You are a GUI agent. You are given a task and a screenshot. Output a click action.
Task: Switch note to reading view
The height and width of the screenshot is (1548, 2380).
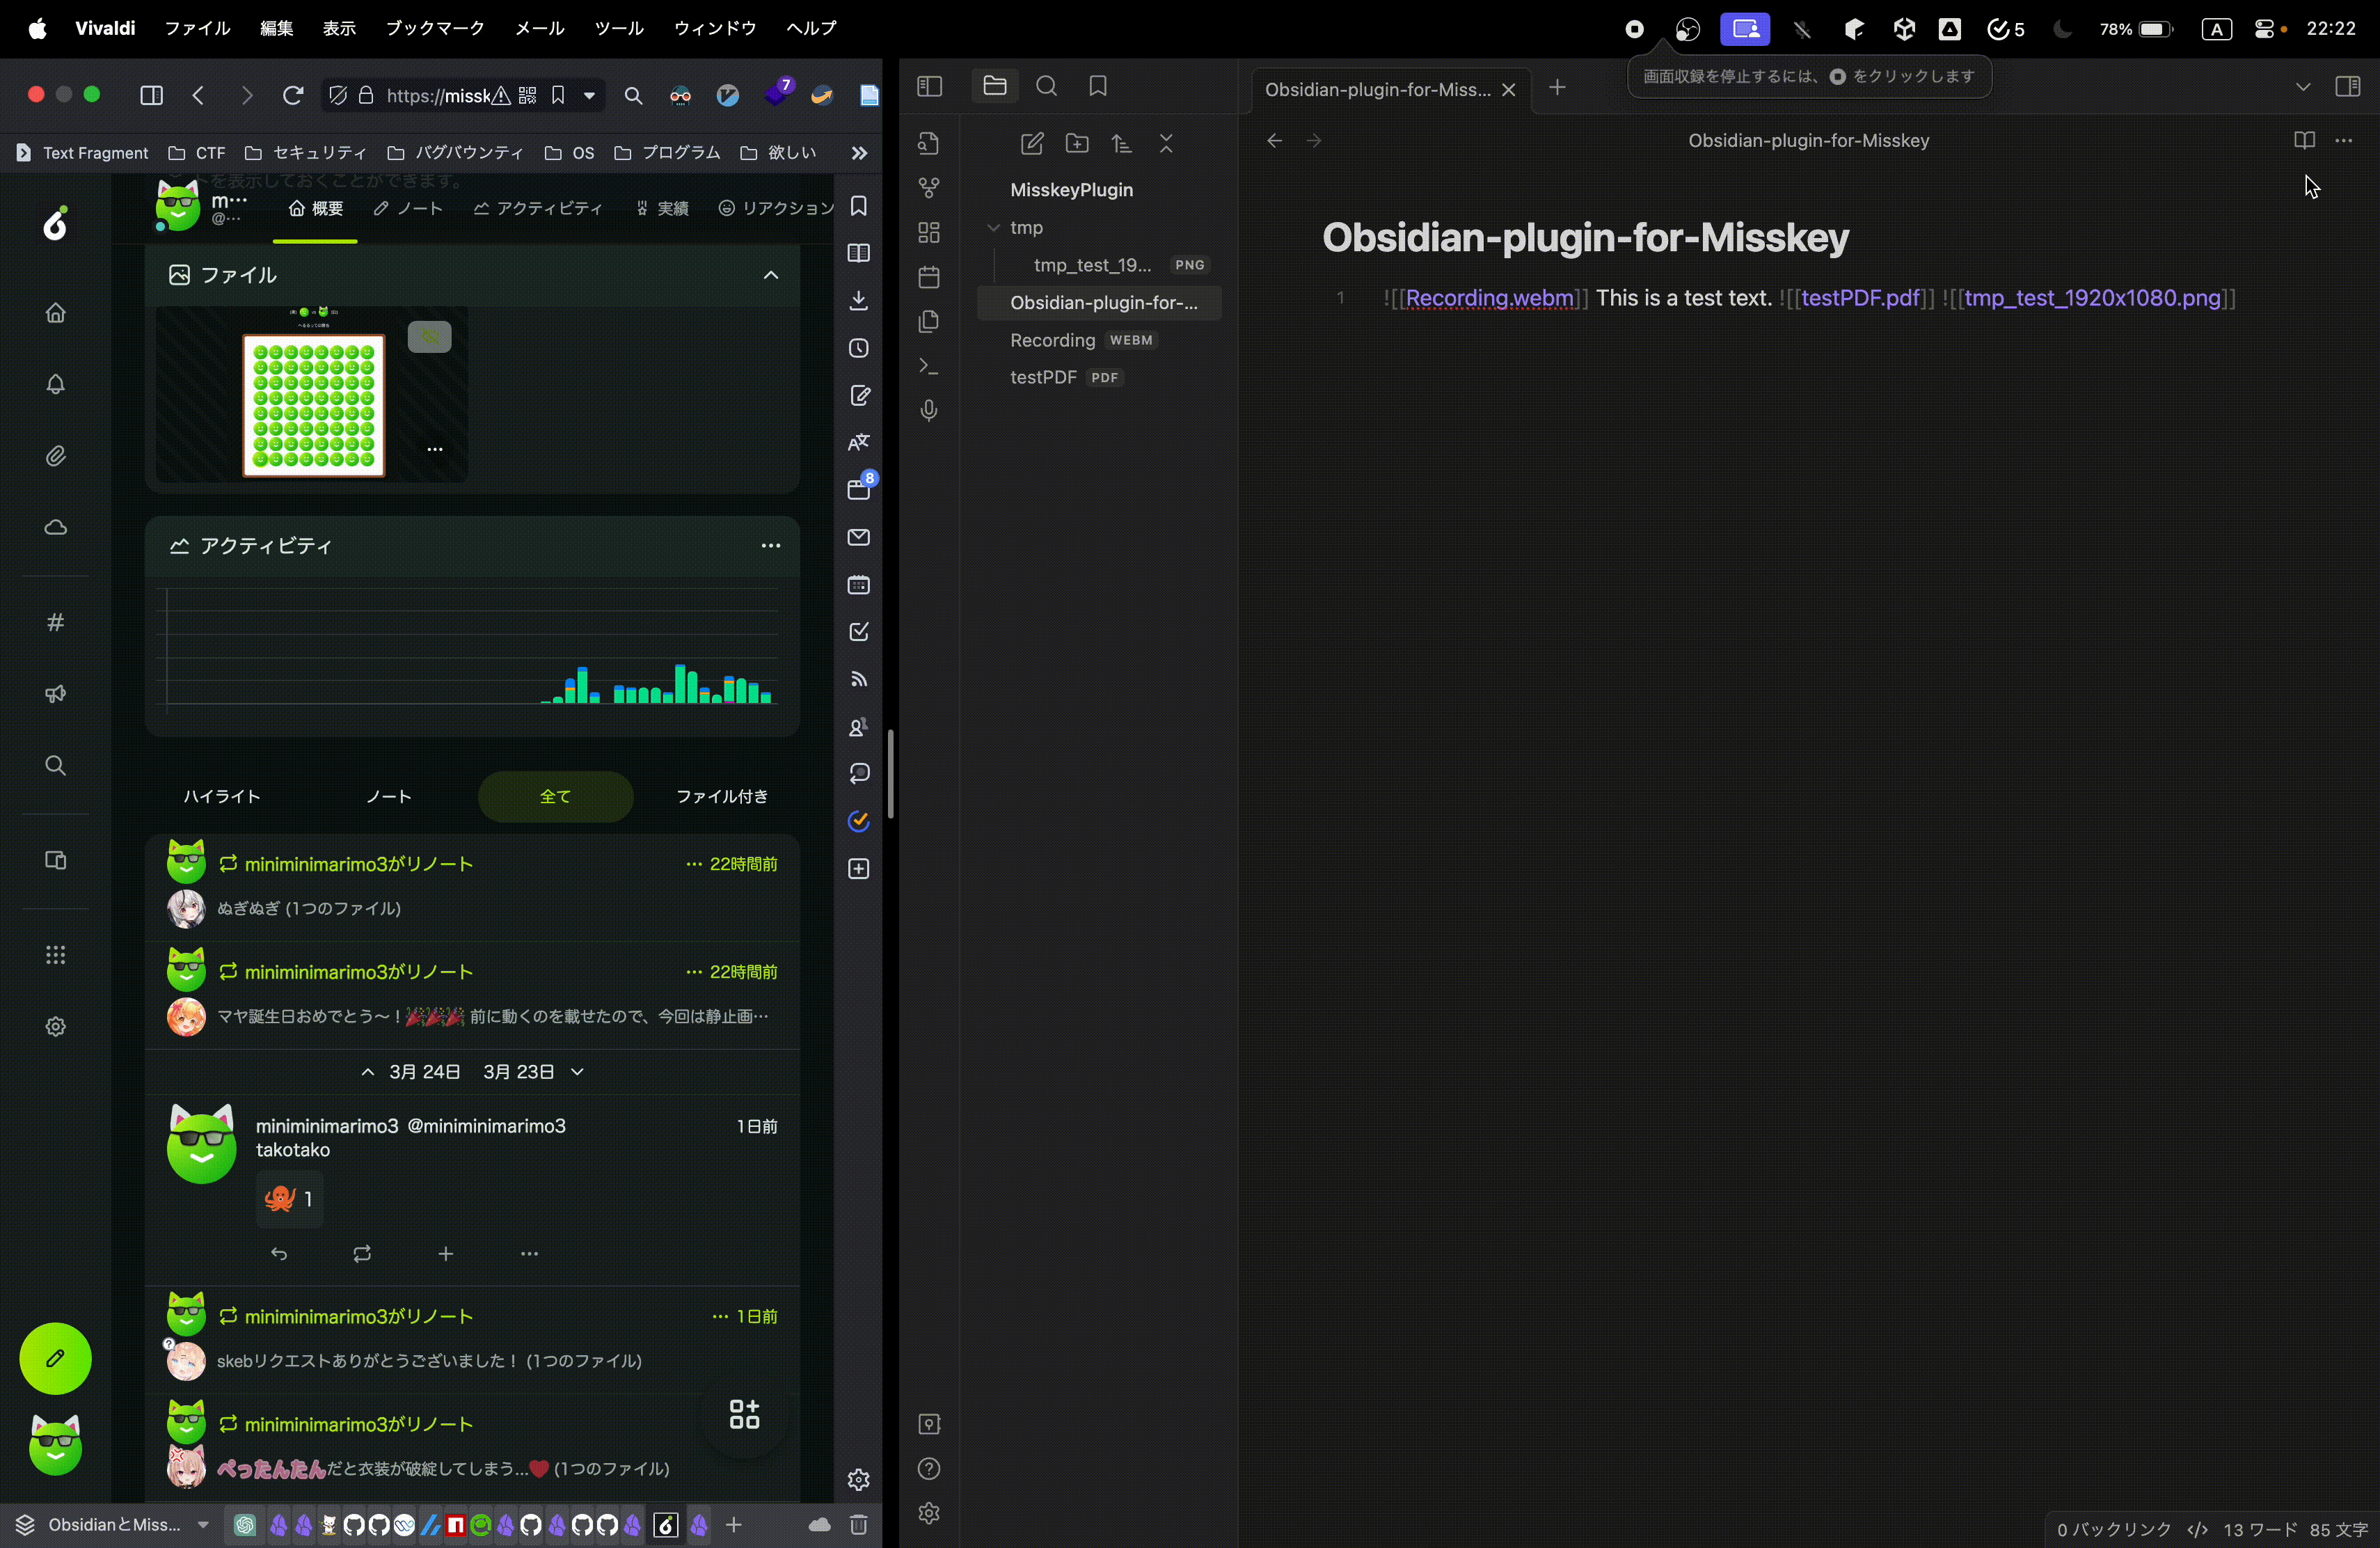coord(2304,141)
